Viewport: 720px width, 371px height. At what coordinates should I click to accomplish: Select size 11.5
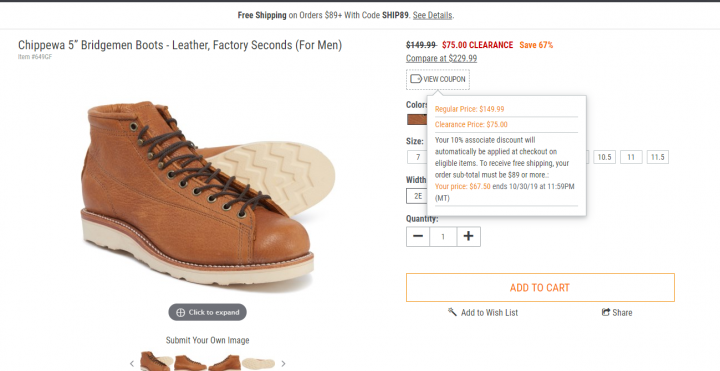[x=658, y=157]
